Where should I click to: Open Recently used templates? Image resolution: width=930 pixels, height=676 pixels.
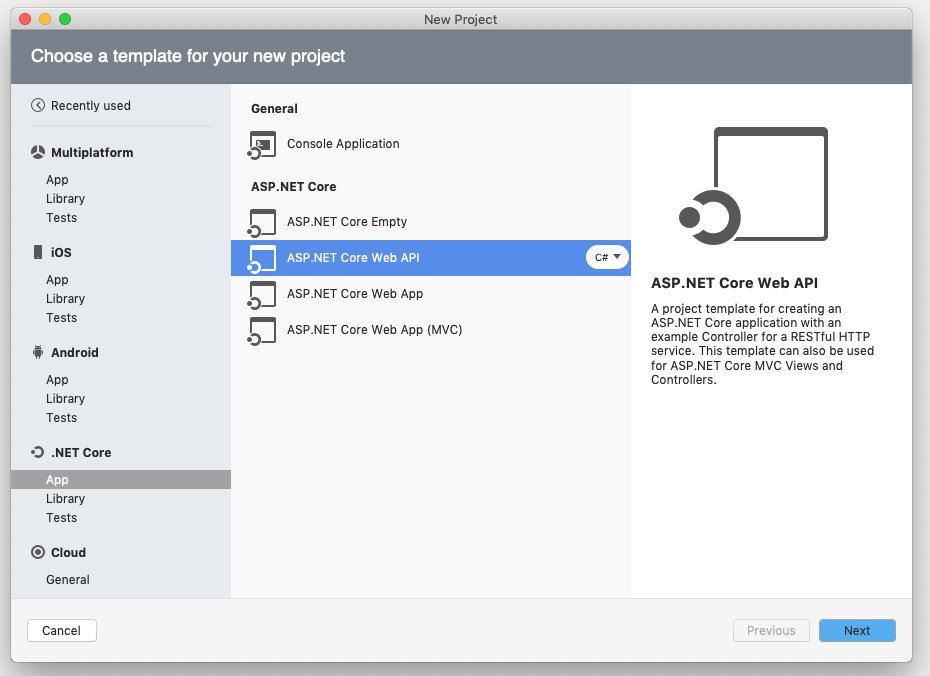(91, 106)
